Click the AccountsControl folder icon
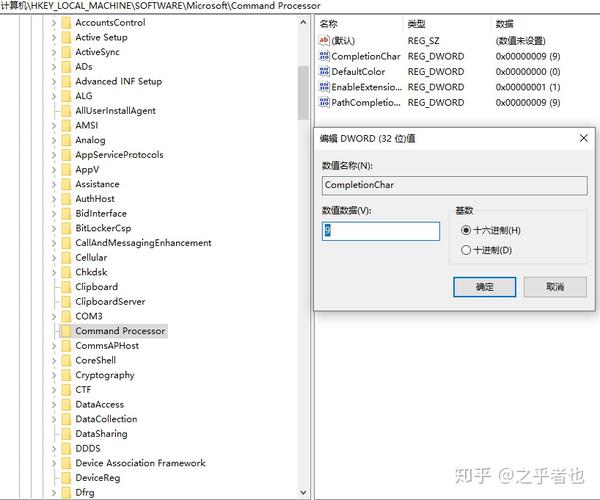This screenshot has height=500, width=600. coord(66,23)
